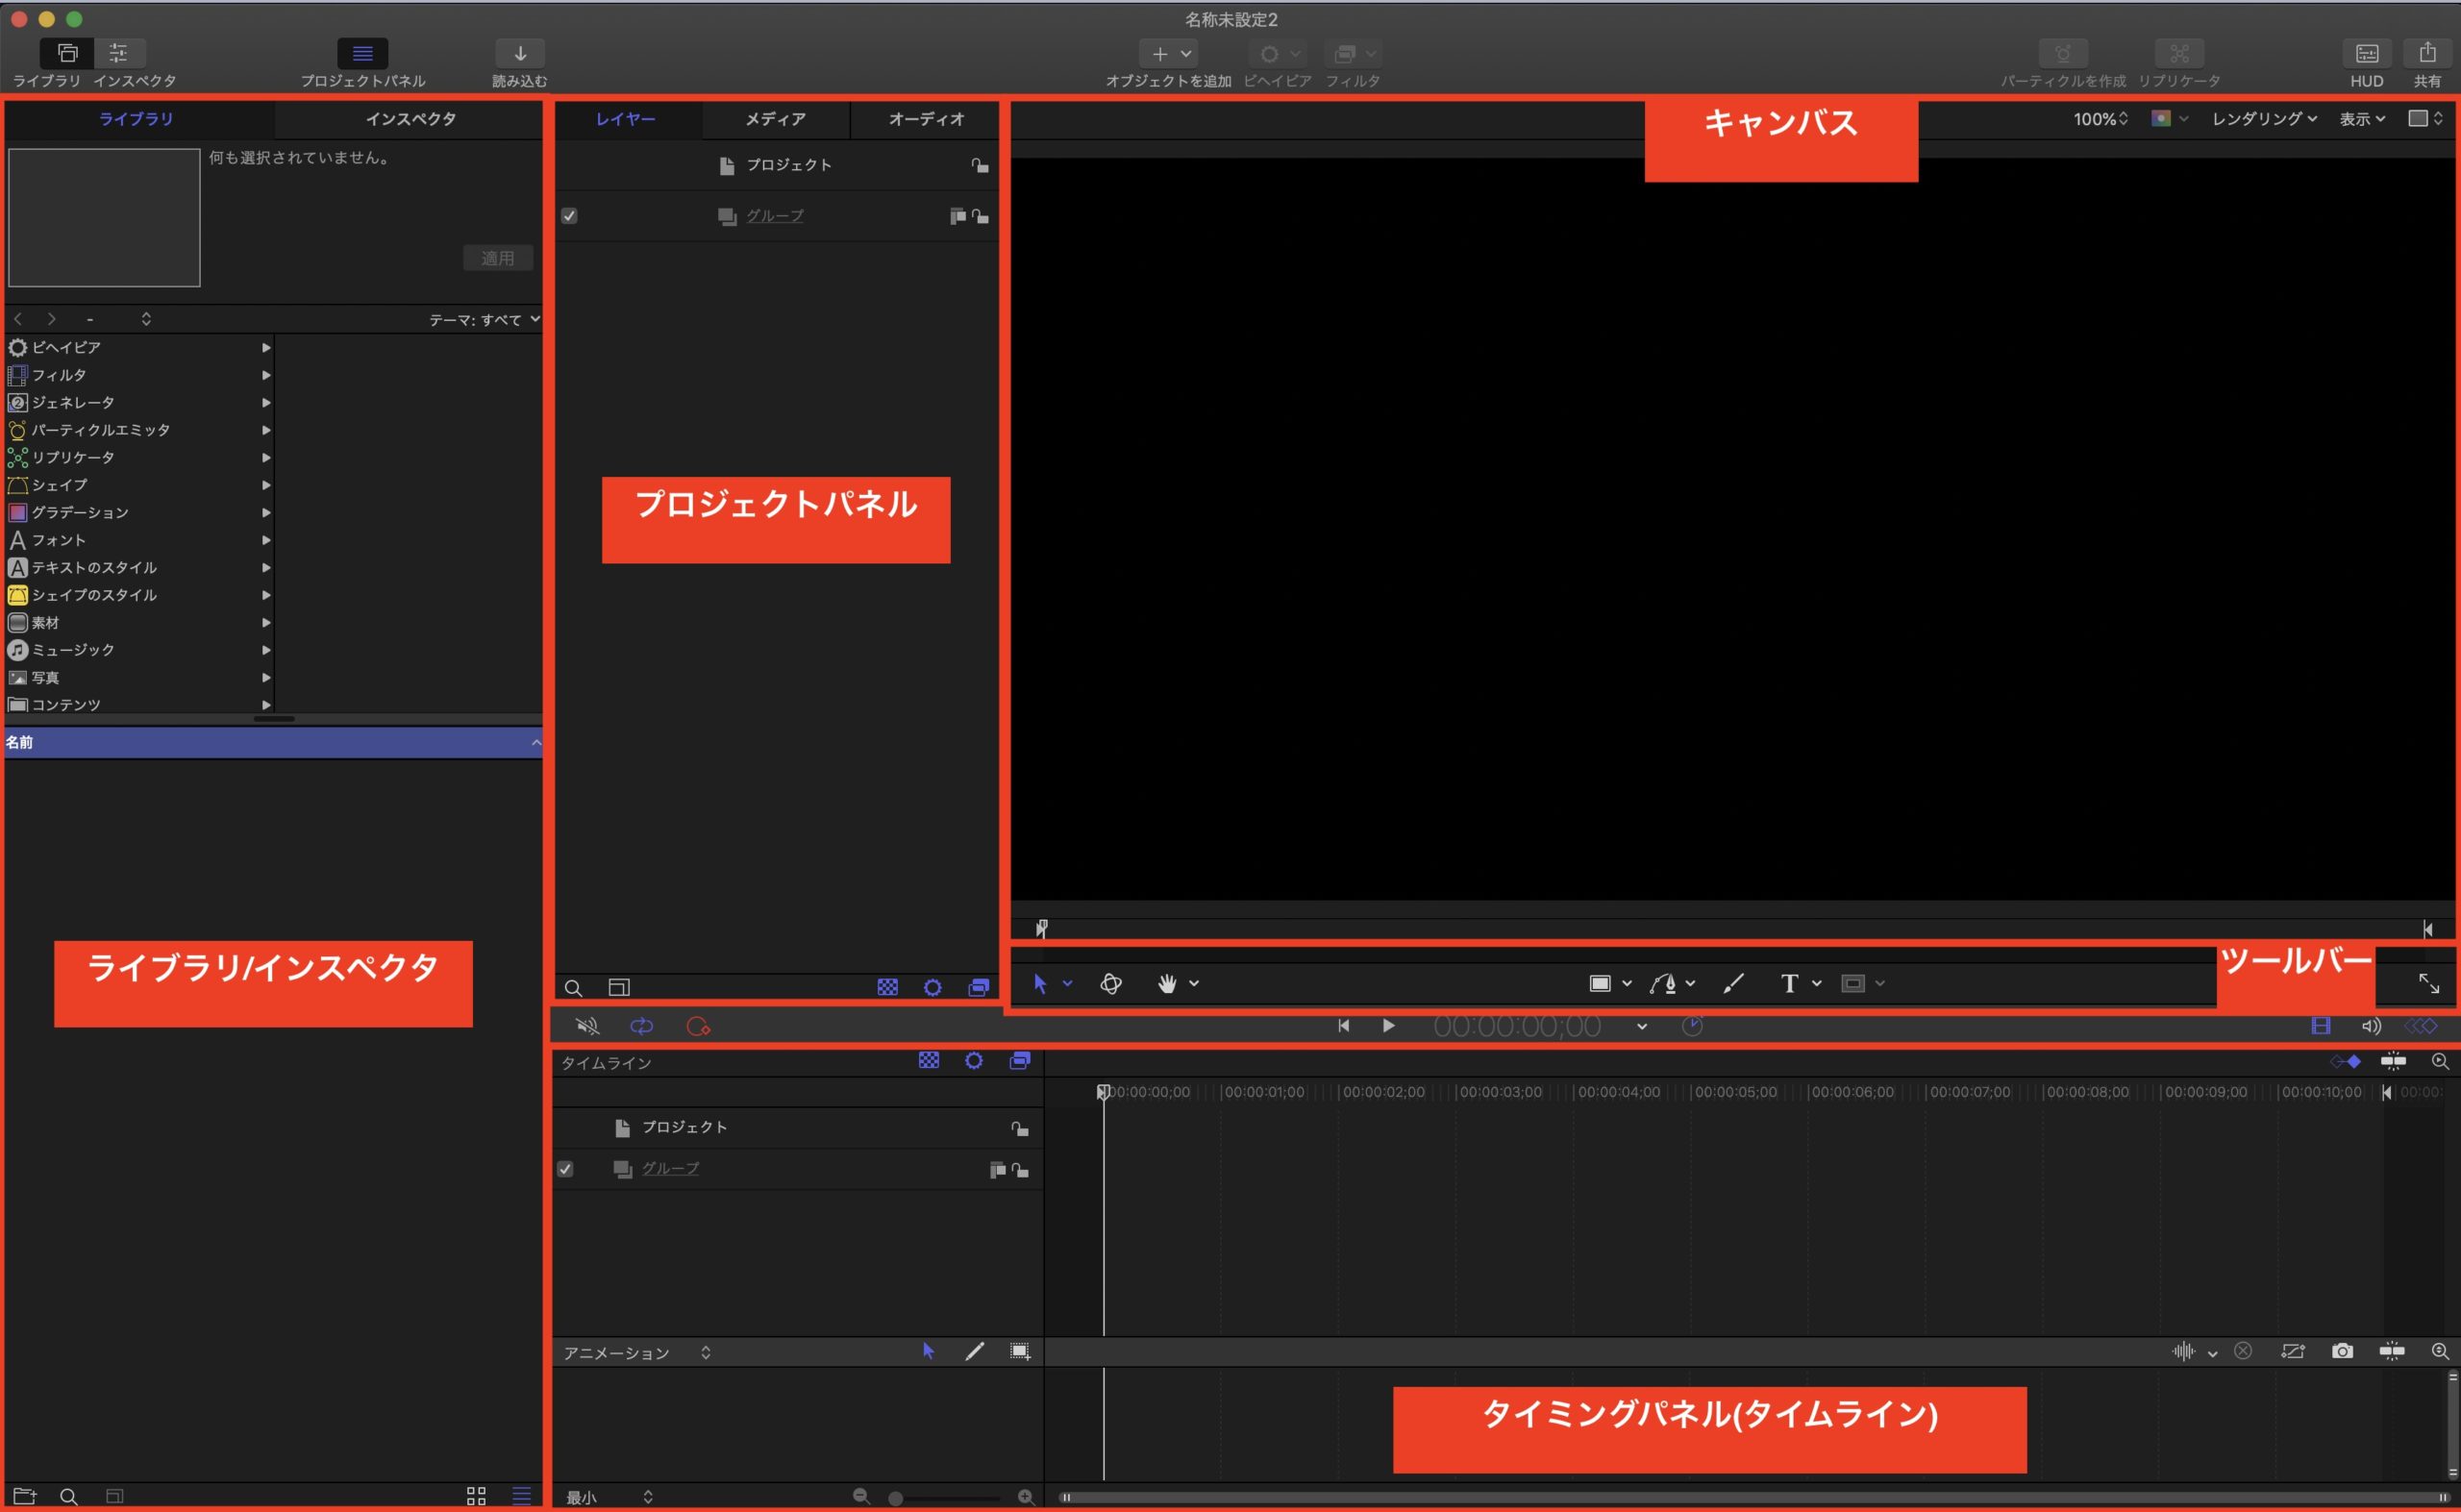
Task: Choose the Hand pan tool
Action: pos(1166,984)
